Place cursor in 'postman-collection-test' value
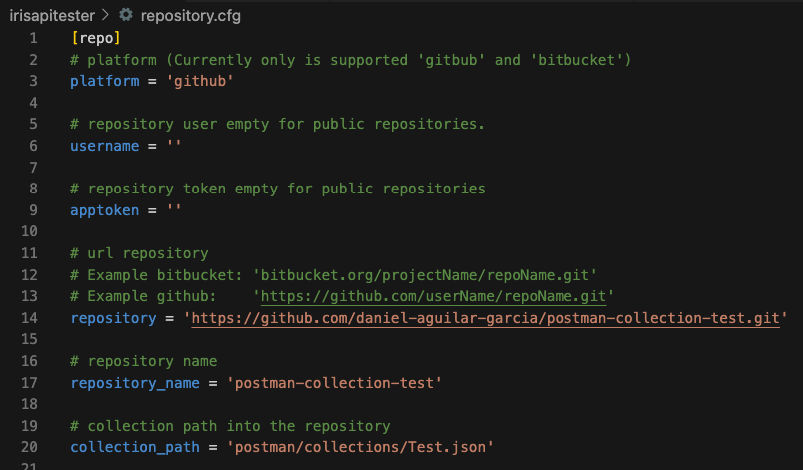 pyautogui.click(x=334, y=383)
